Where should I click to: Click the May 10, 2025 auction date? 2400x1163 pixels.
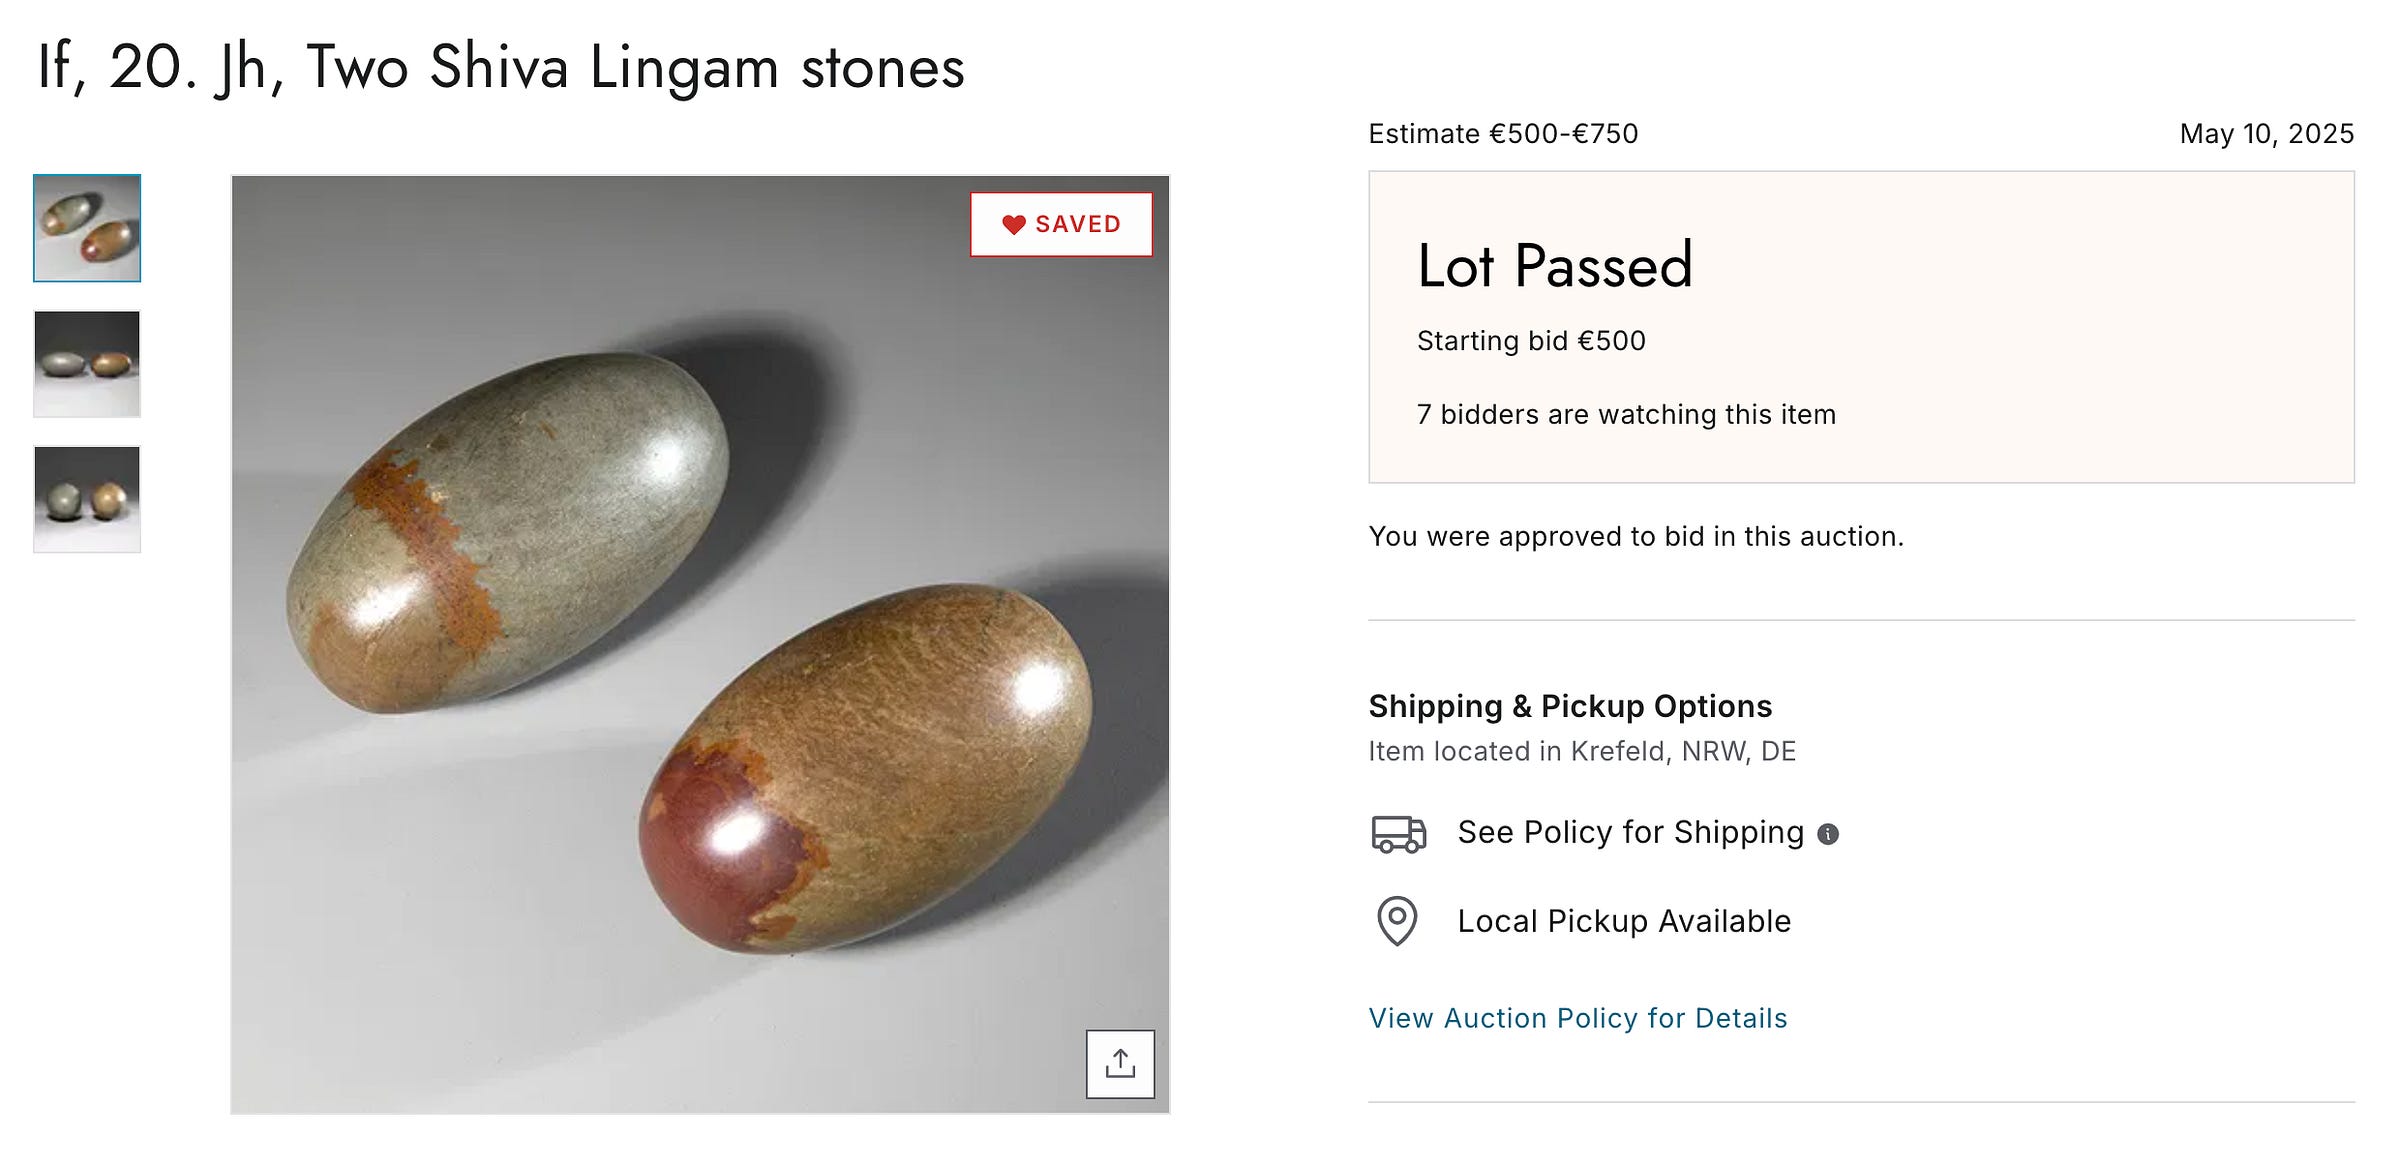(x=2267, y=134)
